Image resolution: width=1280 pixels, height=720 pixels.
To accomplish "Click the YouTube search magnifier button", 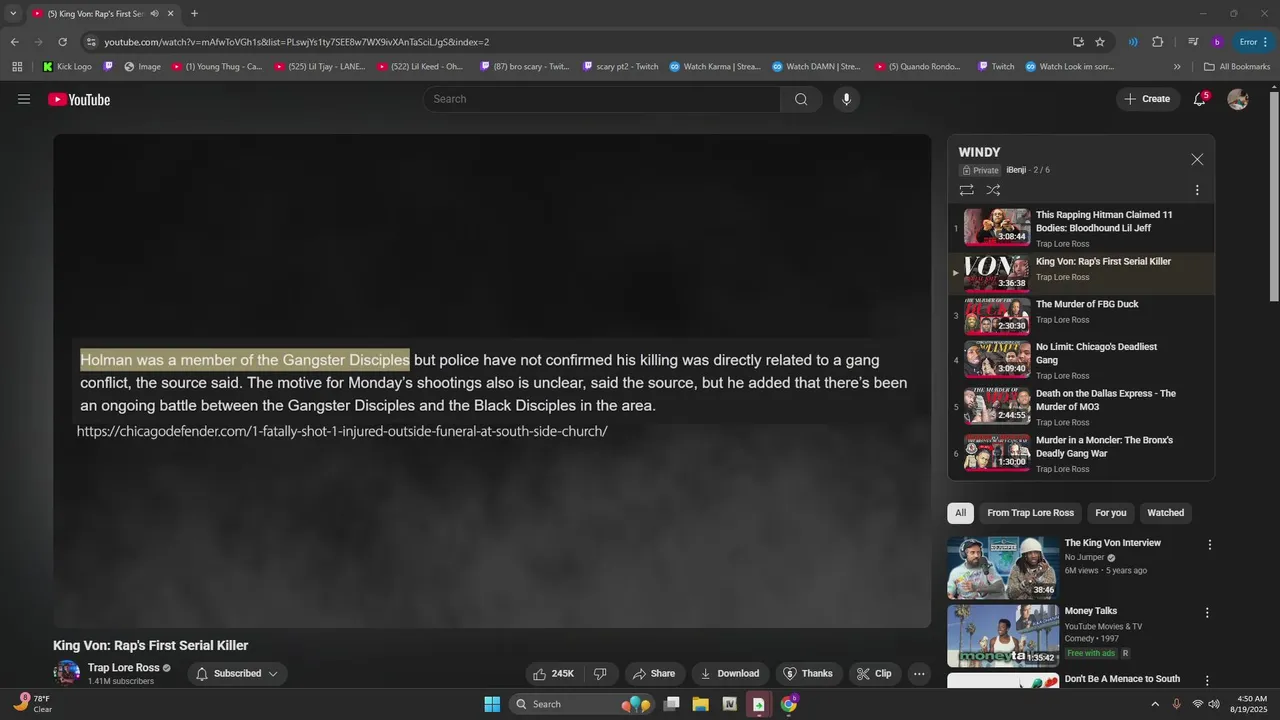I will pyautogui.click(x=801, y=99).
